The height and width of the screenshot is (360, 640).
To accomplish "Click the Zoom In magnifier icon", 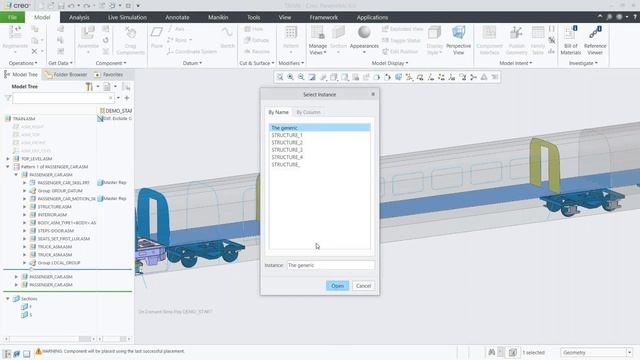I will coord(290,77).
